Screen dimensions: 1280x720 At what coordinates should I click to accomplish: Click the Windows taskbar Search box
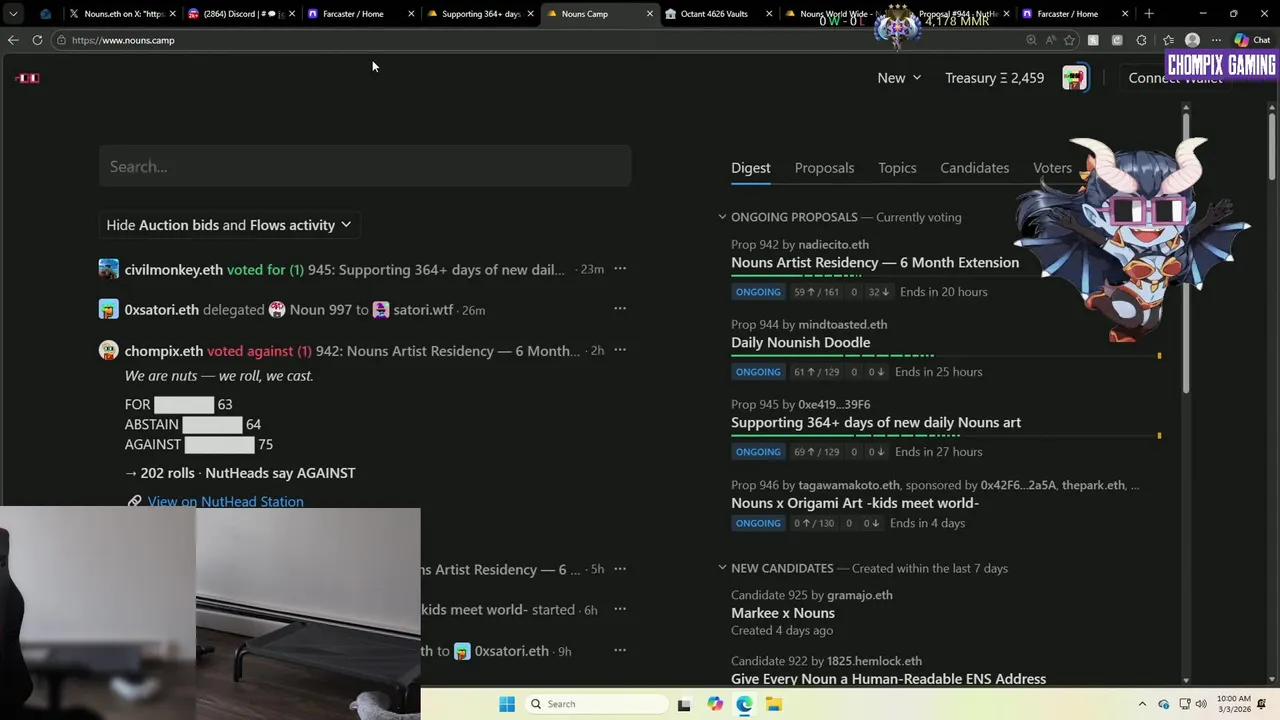[x=597, y=704]
